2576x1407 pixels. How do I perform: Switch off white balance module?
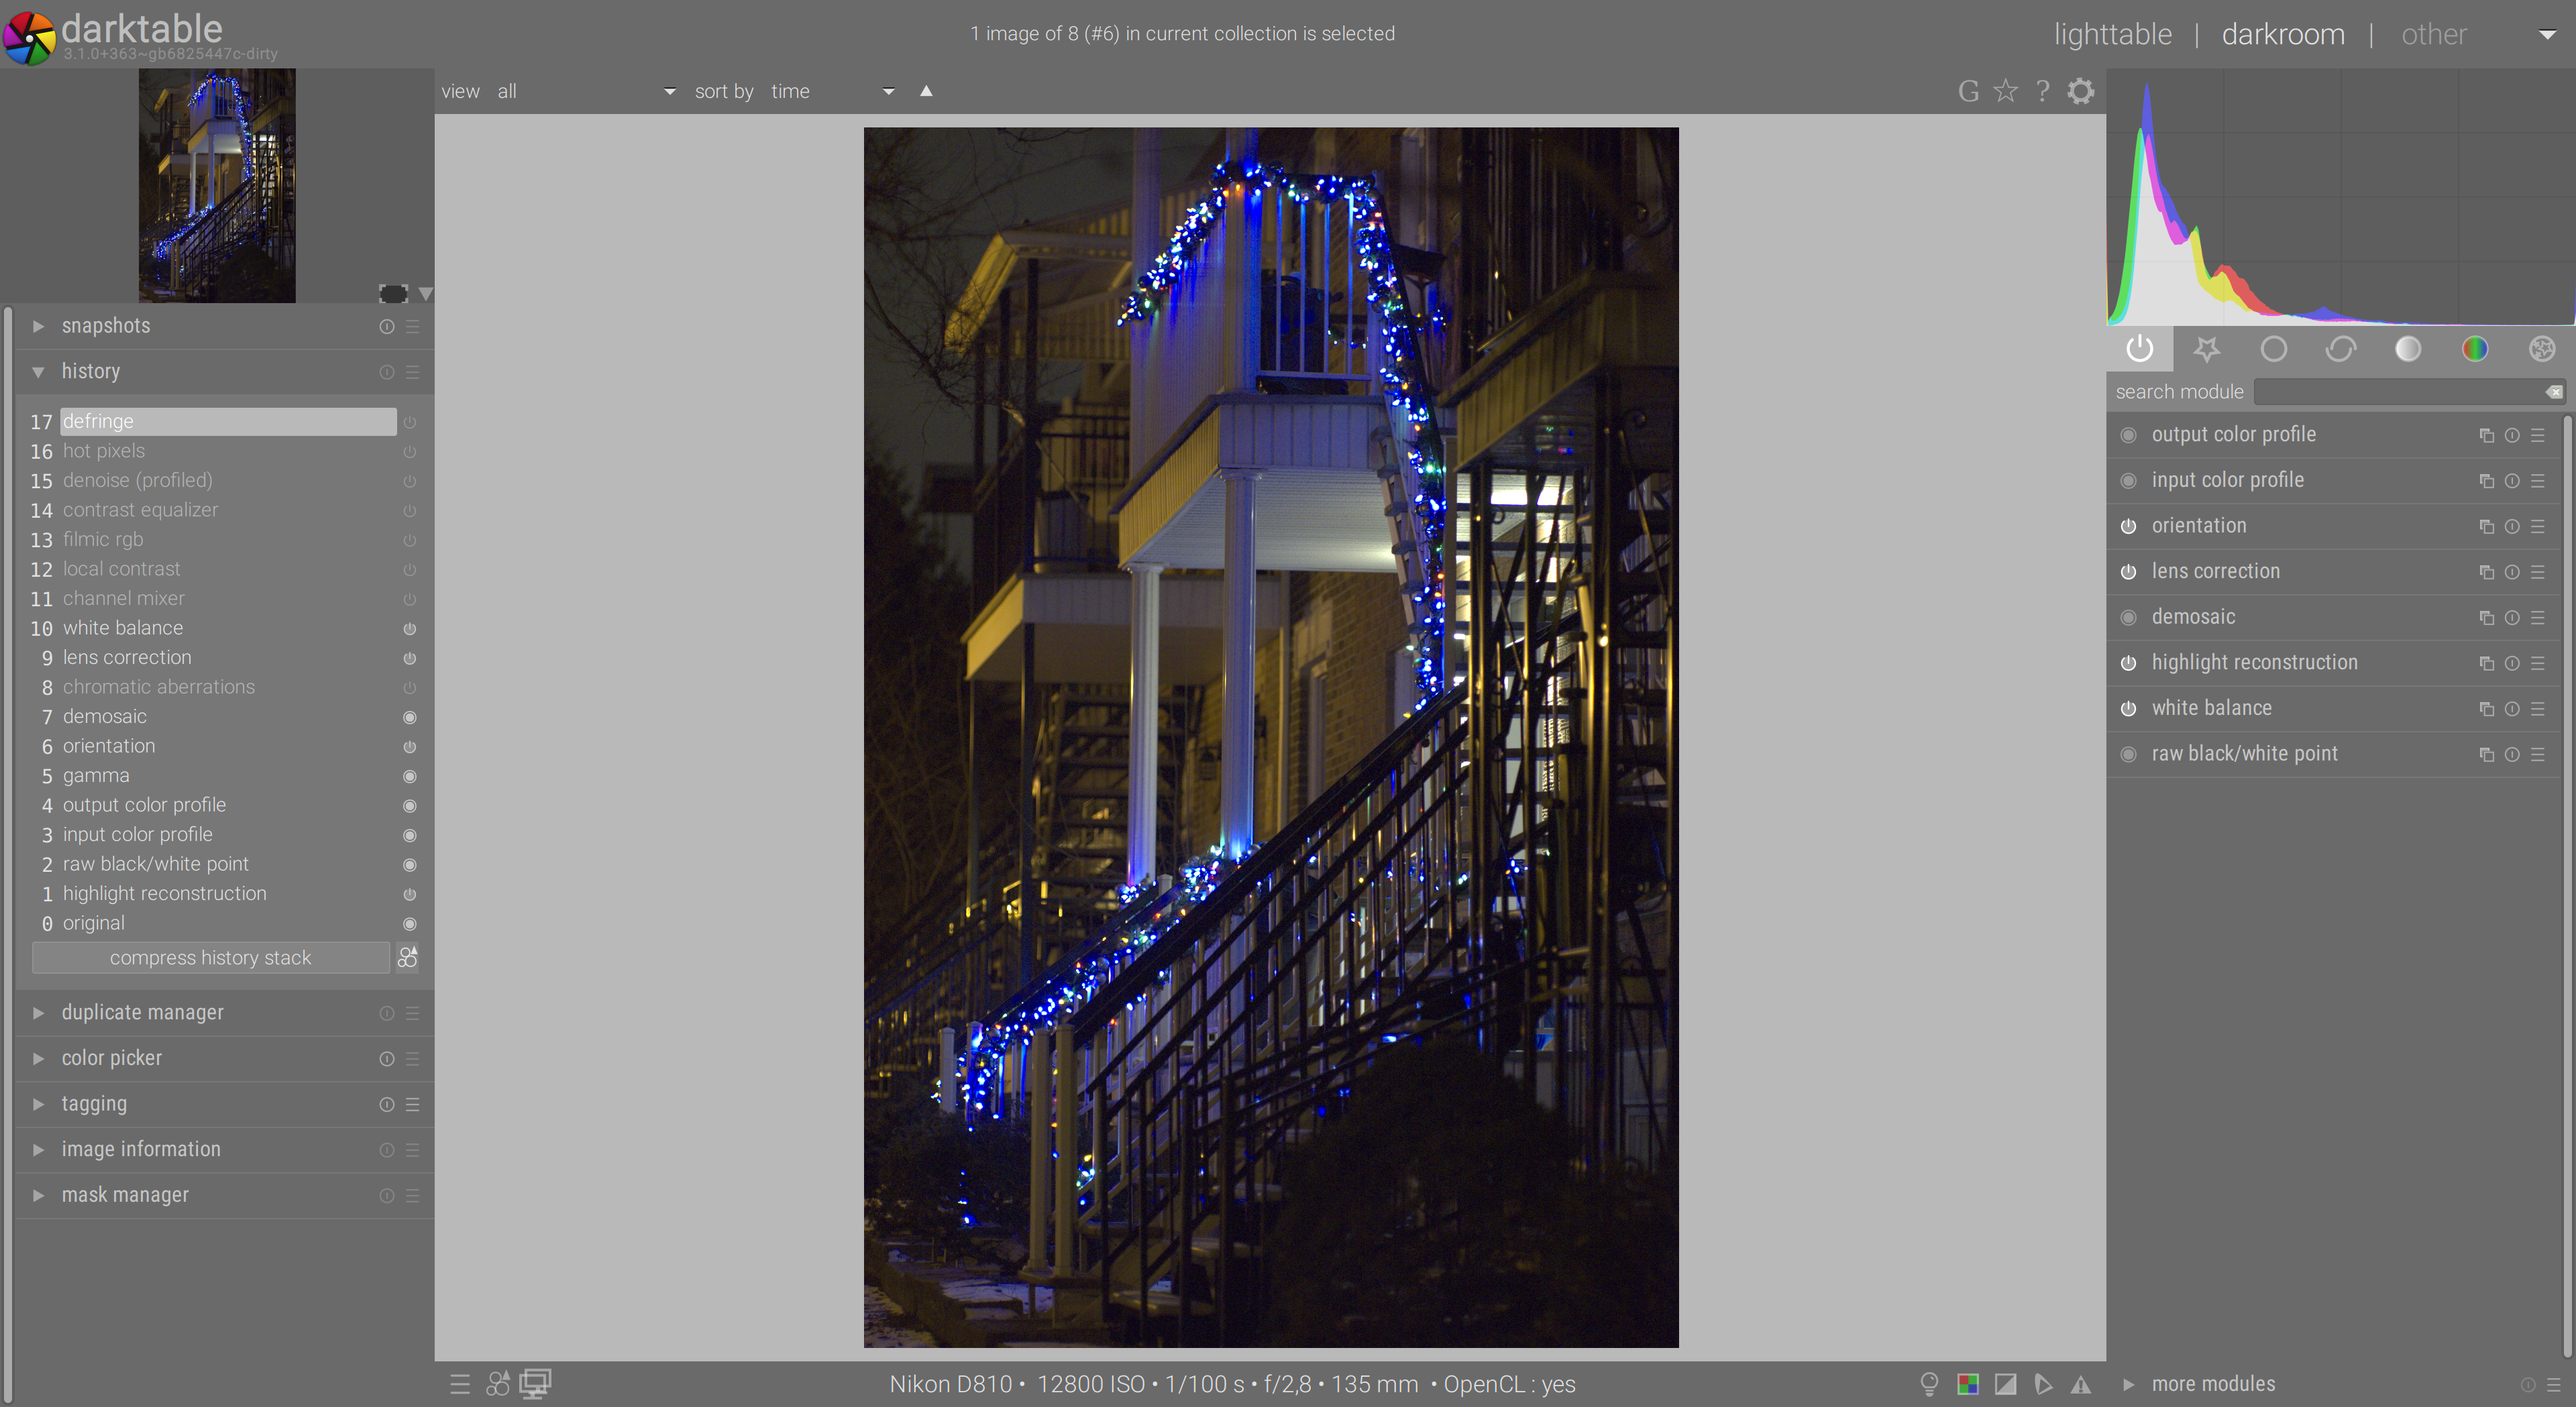pos(2128,709)
